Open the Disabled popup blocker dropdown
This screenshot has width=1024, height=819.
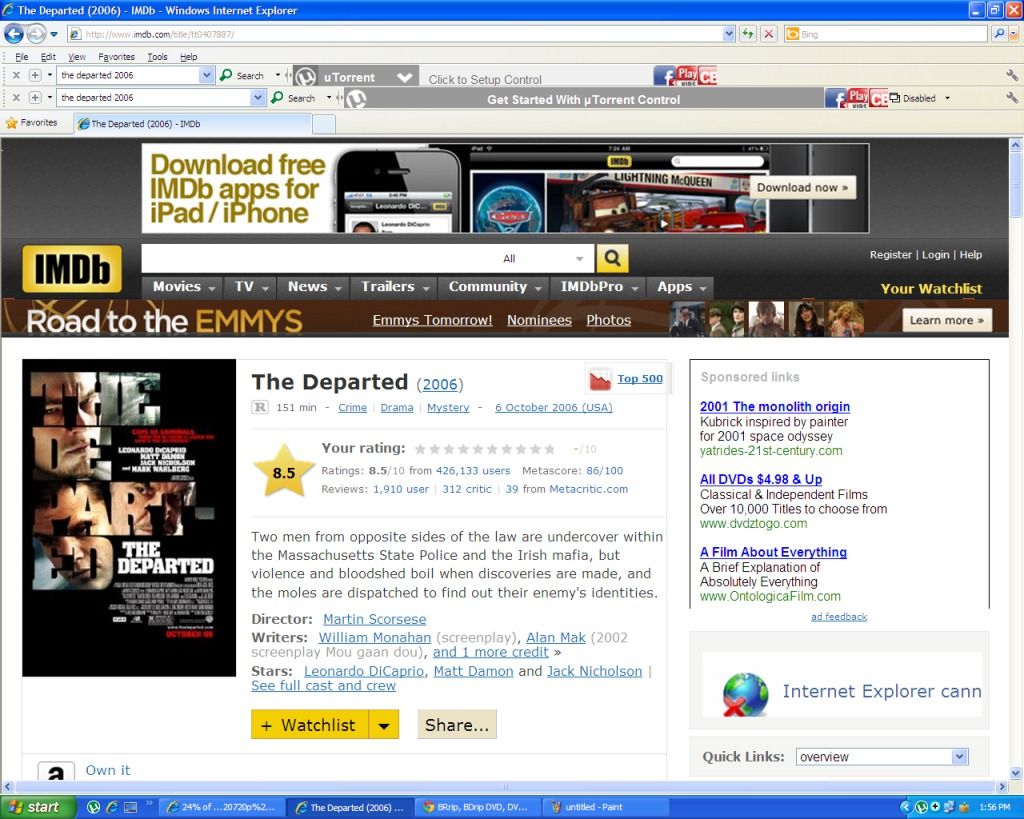coord(947,98)
